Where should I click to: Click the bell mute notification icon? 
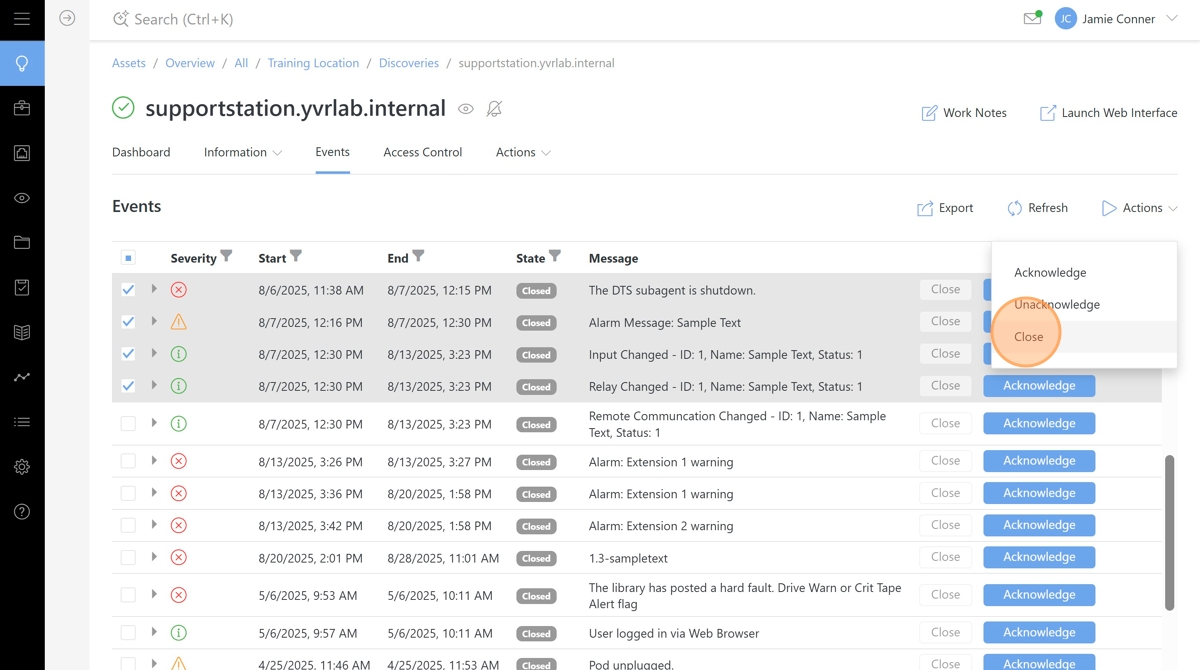(x=494, y=109)
